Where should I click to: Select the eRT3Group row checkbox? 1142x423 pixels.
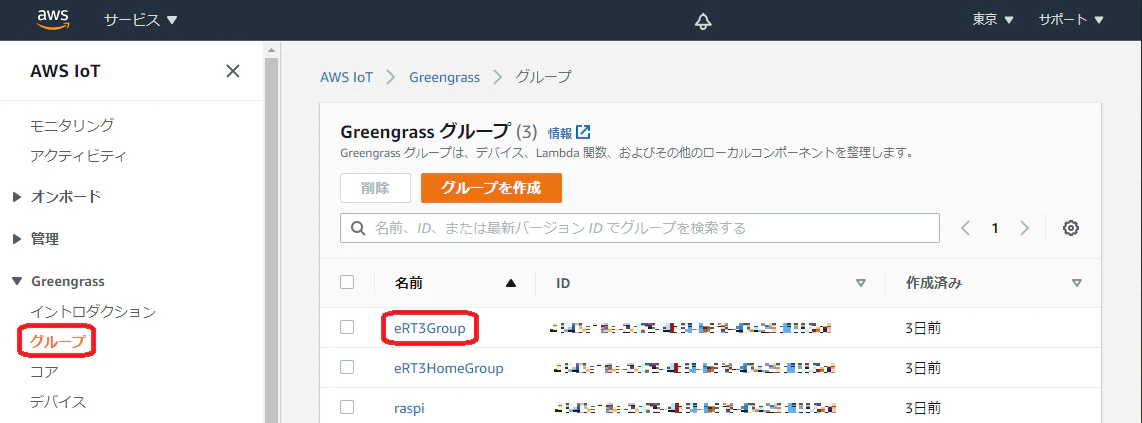point(347,328)
